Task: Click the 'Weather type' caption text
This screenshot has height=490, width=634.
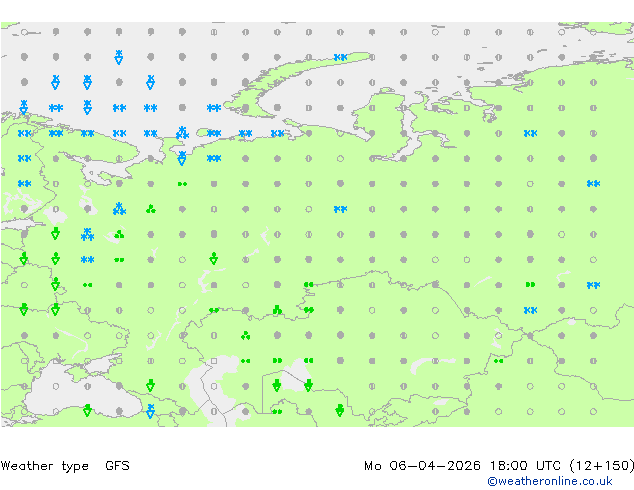Action: tap(45, 466)
